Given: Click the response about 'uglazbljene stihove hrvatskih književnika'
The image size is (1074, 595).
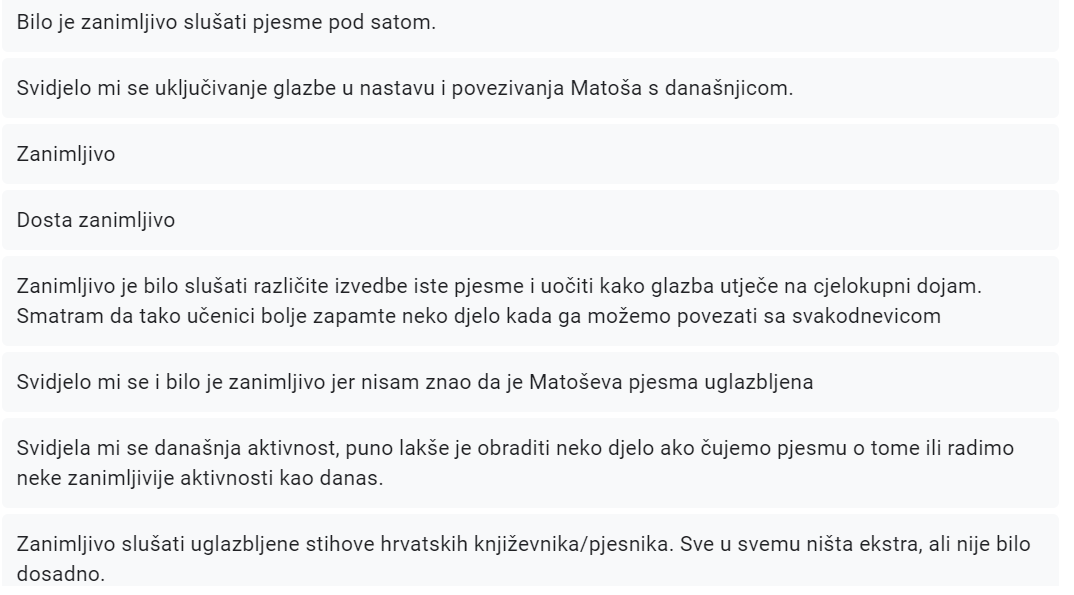Looking at the screenshot, I should click(530, 550).
